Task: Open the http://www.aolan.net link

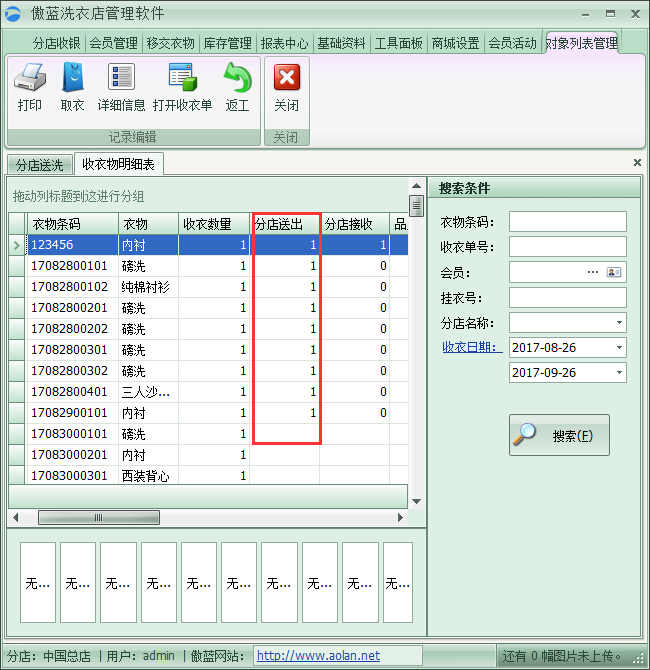Action: coord(318,655)
